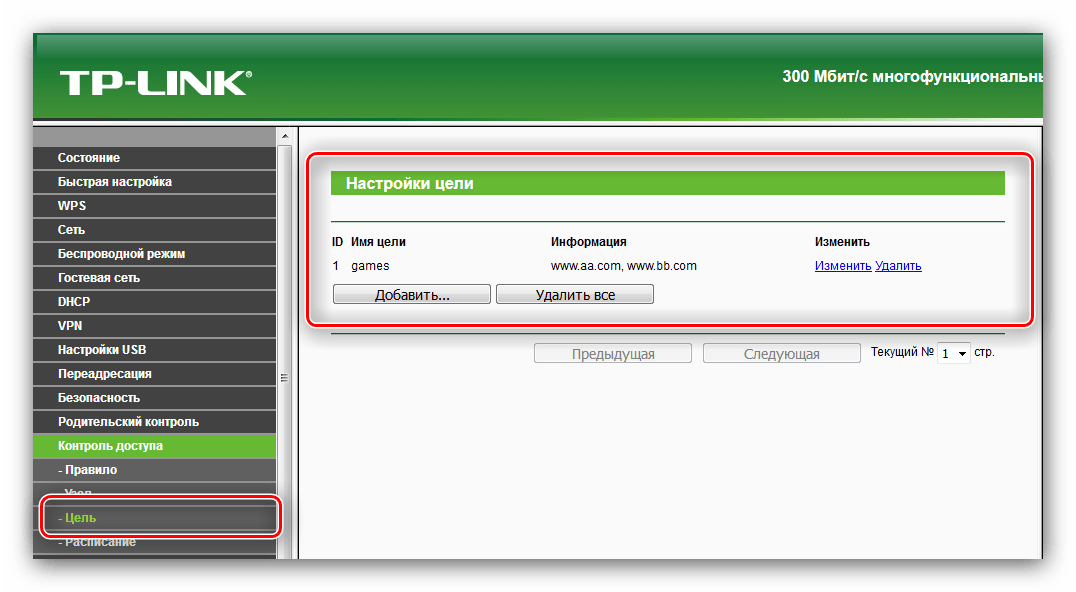This screenshot has height=592, width=1076.
Task: Open the DHCP menu section
Action: point(75,302)
